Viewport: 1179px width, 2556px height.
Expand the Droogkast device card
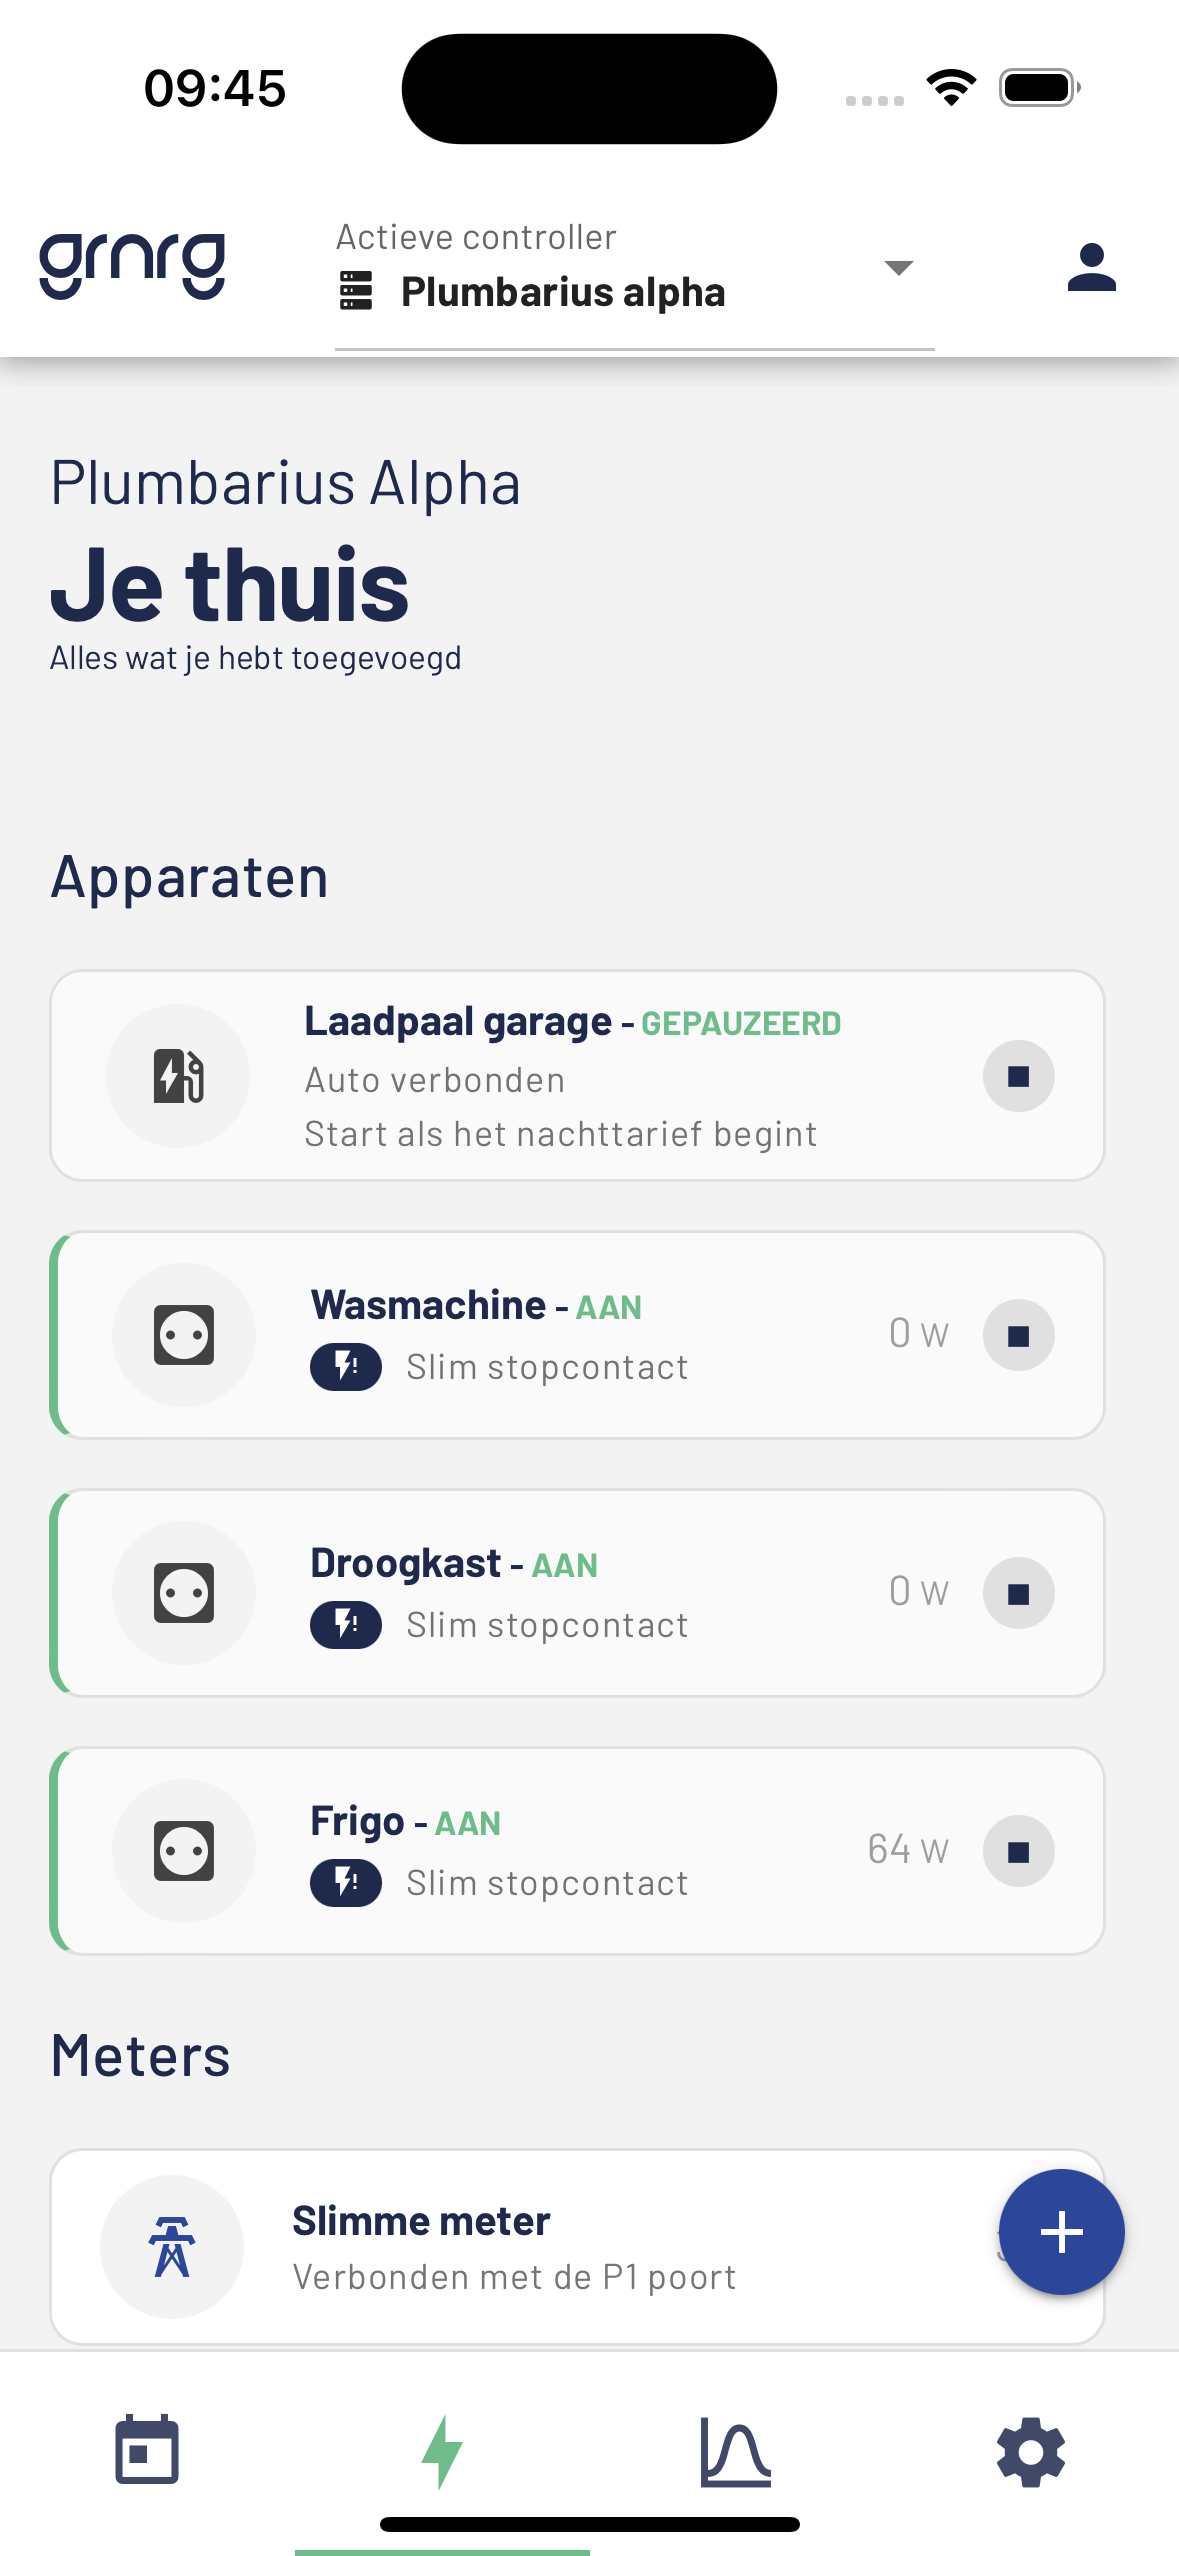click(x=577, y=1593)
